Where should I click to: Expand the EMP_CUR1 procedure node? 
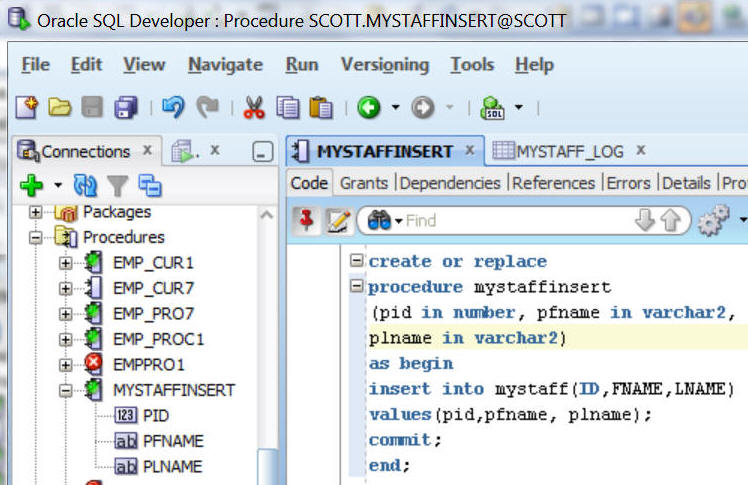pos(66,263)
